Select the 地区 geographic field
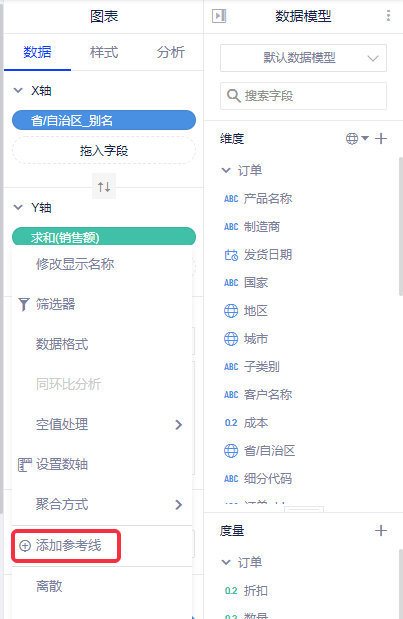This screenshot has width=403, height=619. click(246, 311)
